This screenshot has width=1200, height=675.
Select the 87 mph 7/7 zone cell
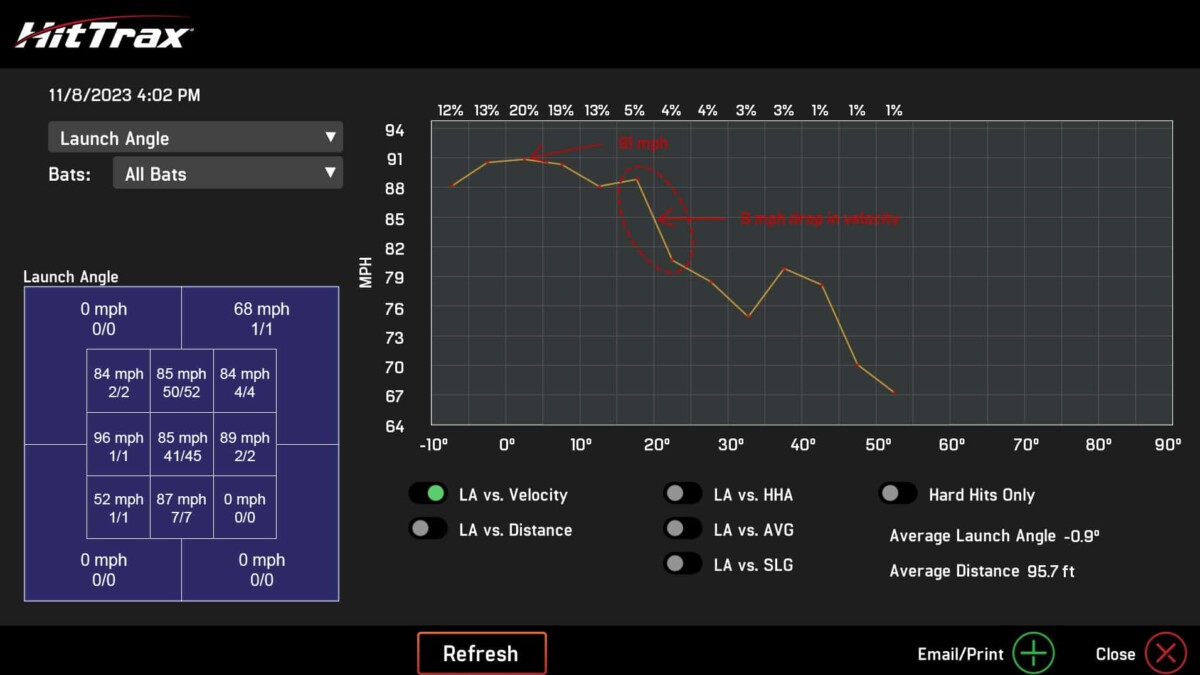tap(182, 508)
